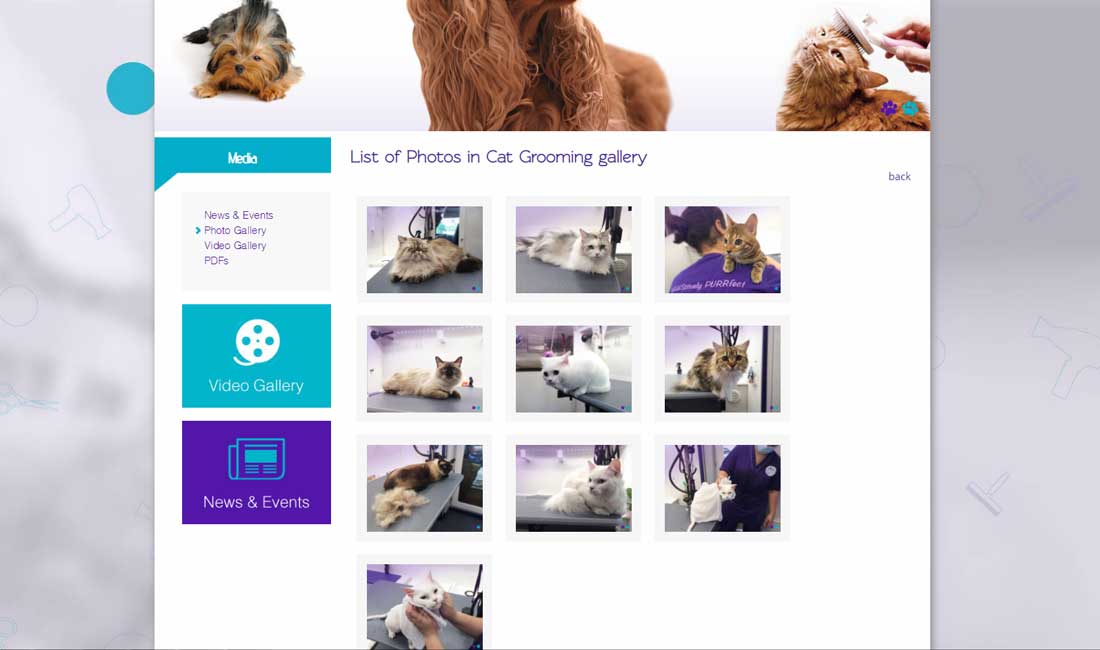Open Photo Gallery in the sidebar menu
The image size is (1100, 650).
coord(235,230)
